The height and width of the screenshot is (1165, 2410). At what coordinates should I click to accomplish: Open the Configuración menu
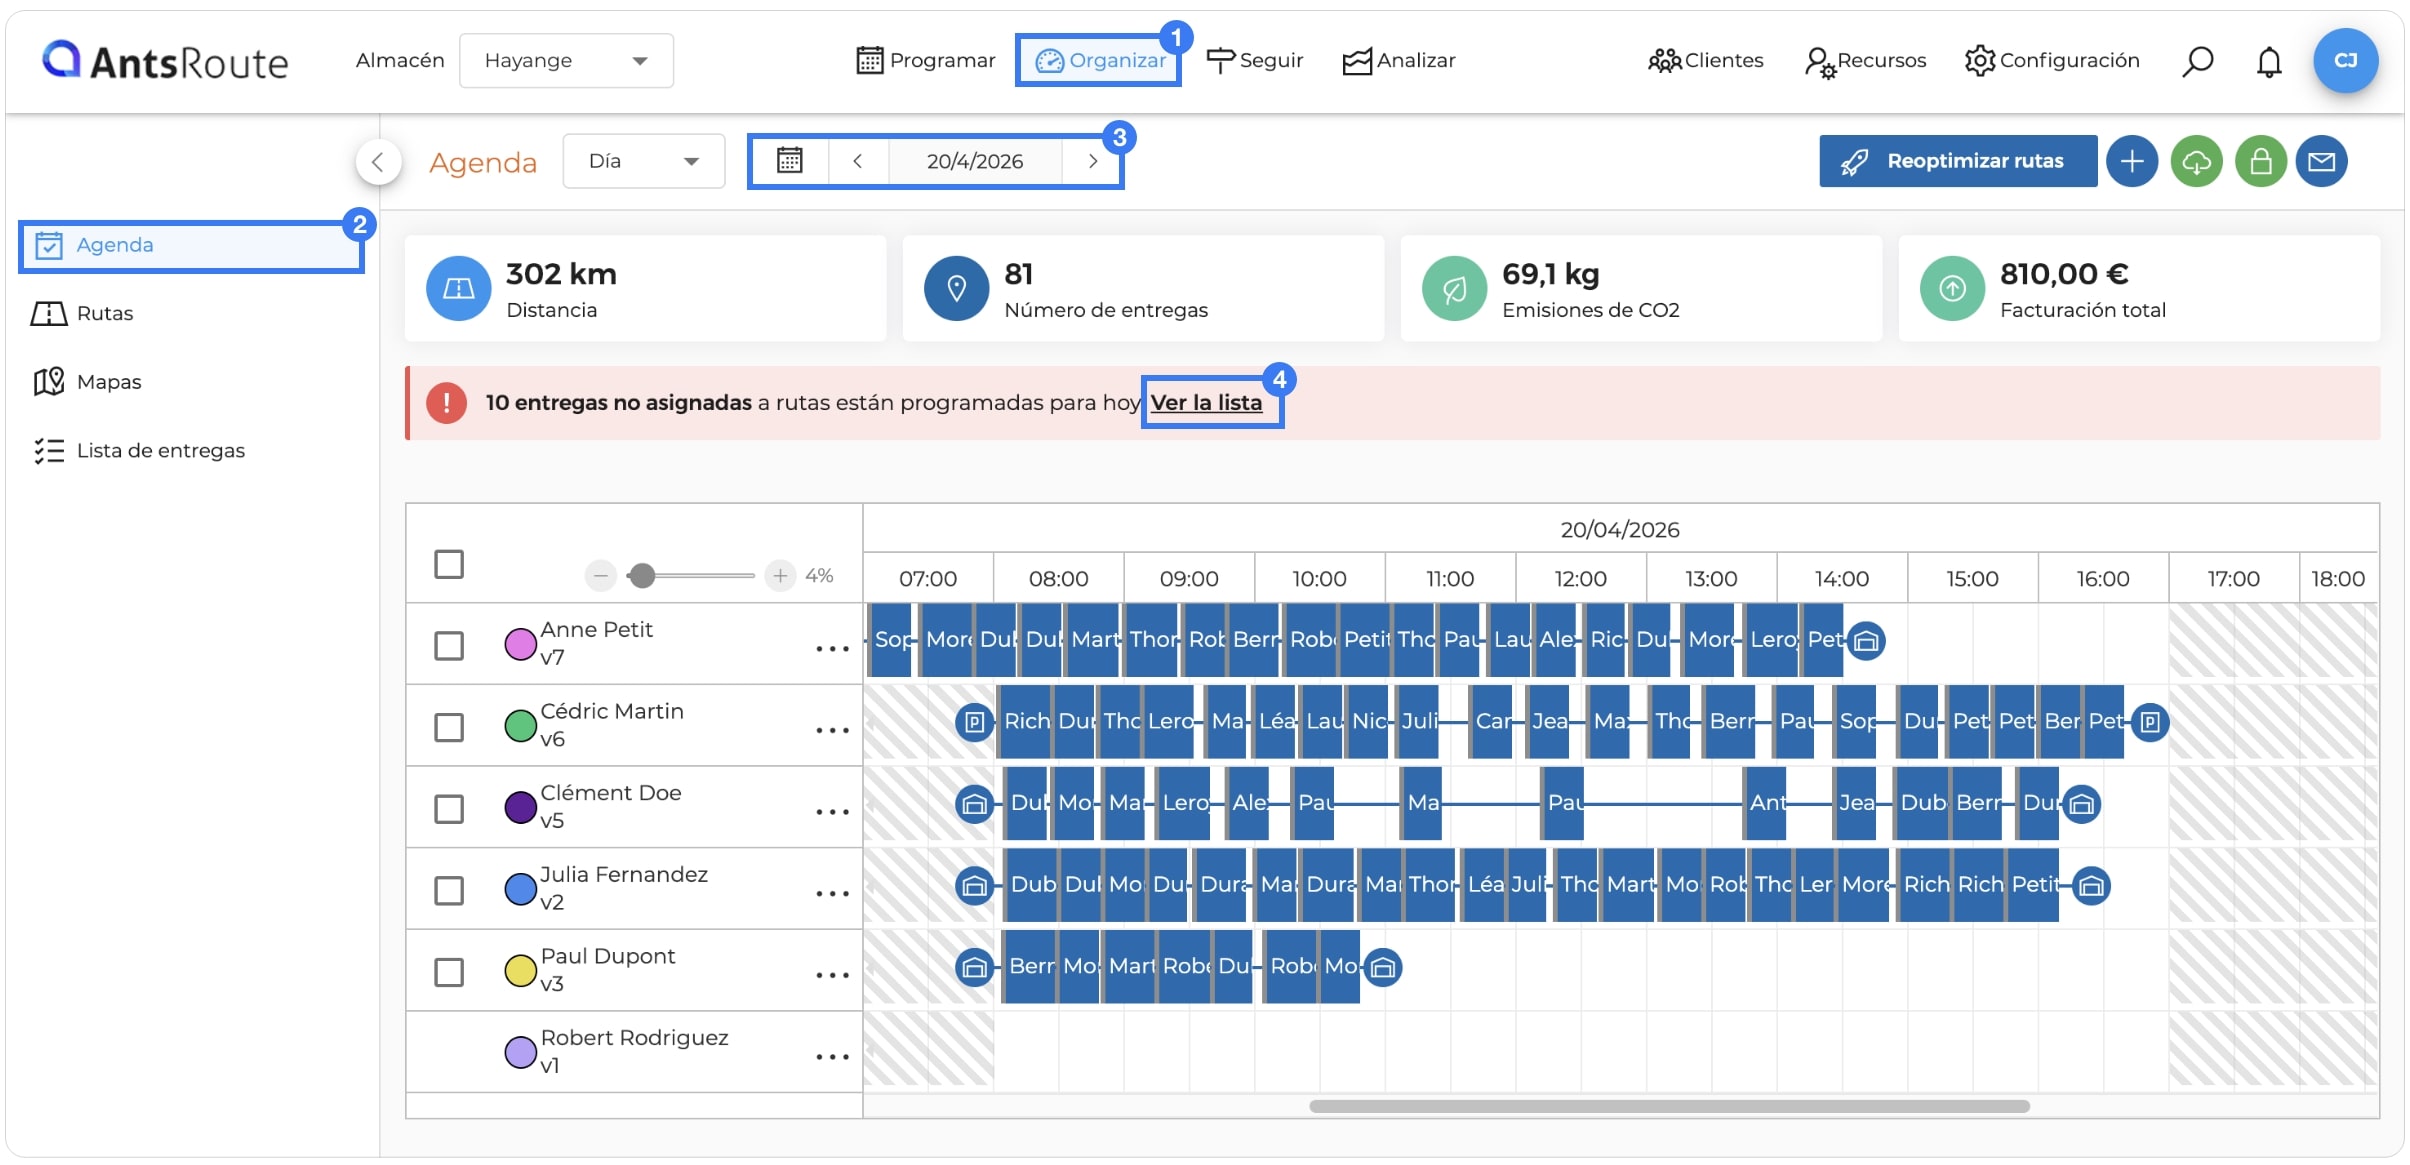click(x=2052, y=61)
